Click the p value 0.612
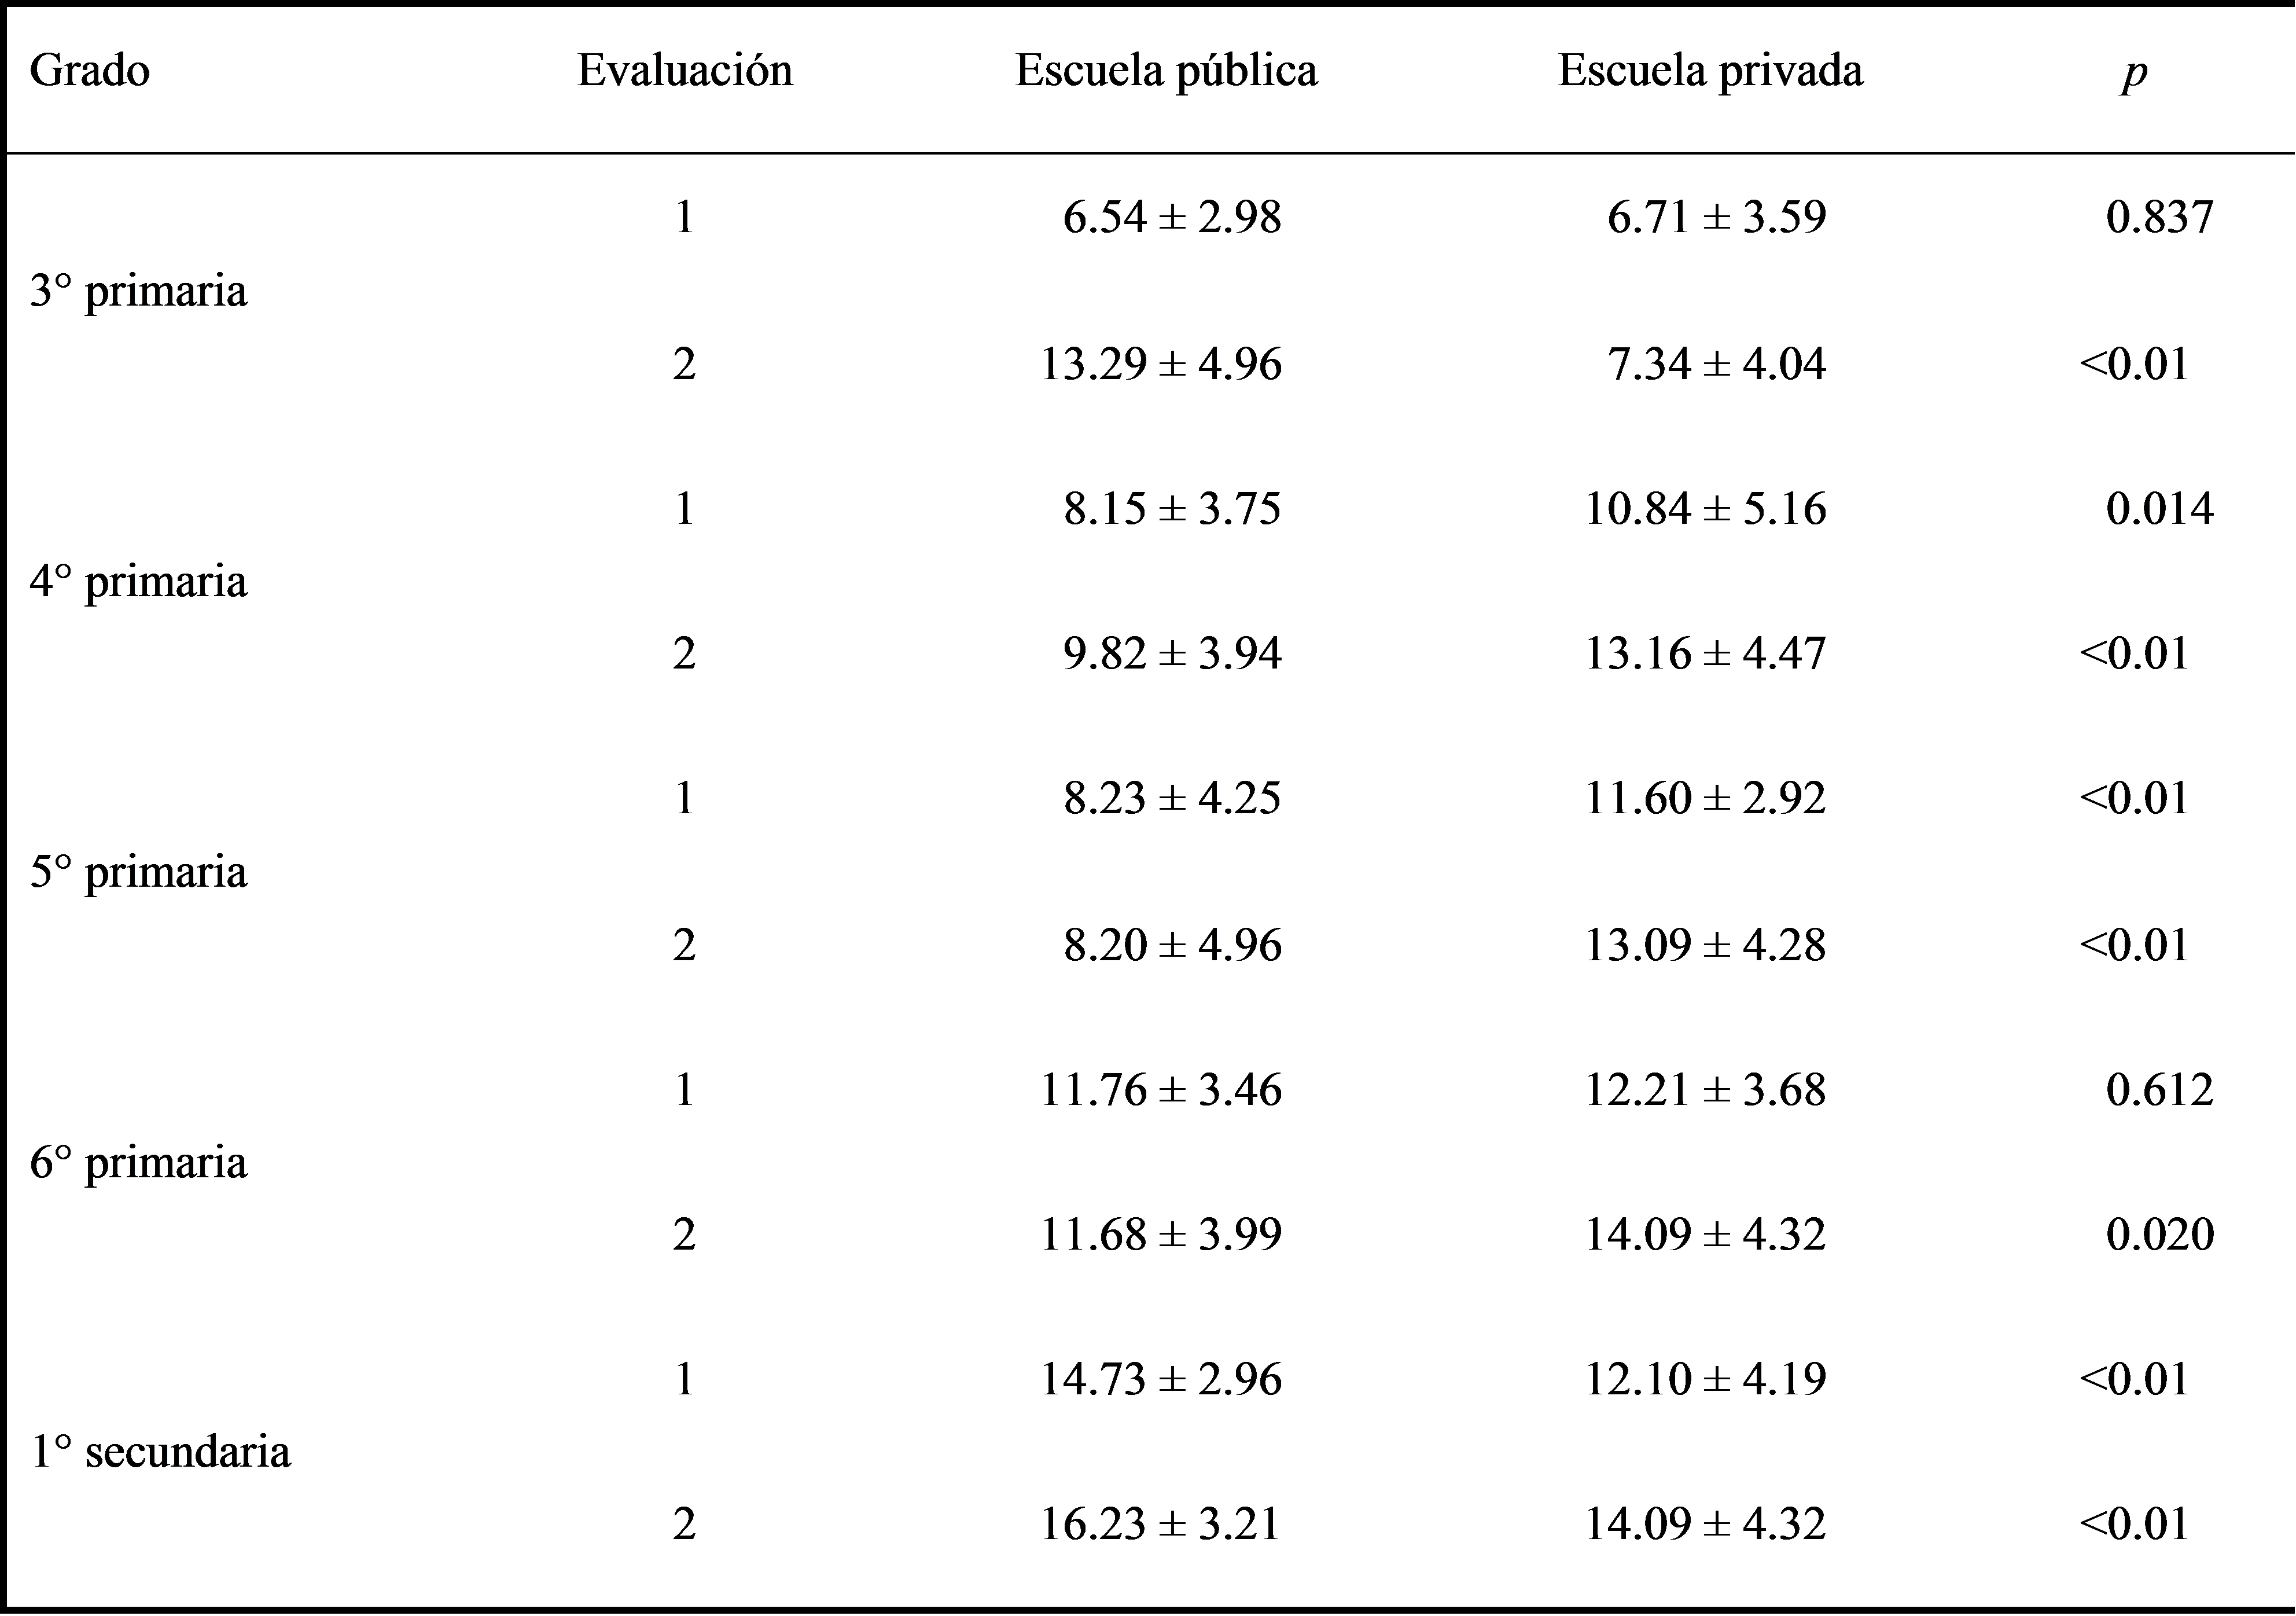 click(x=2159, y=1089)
